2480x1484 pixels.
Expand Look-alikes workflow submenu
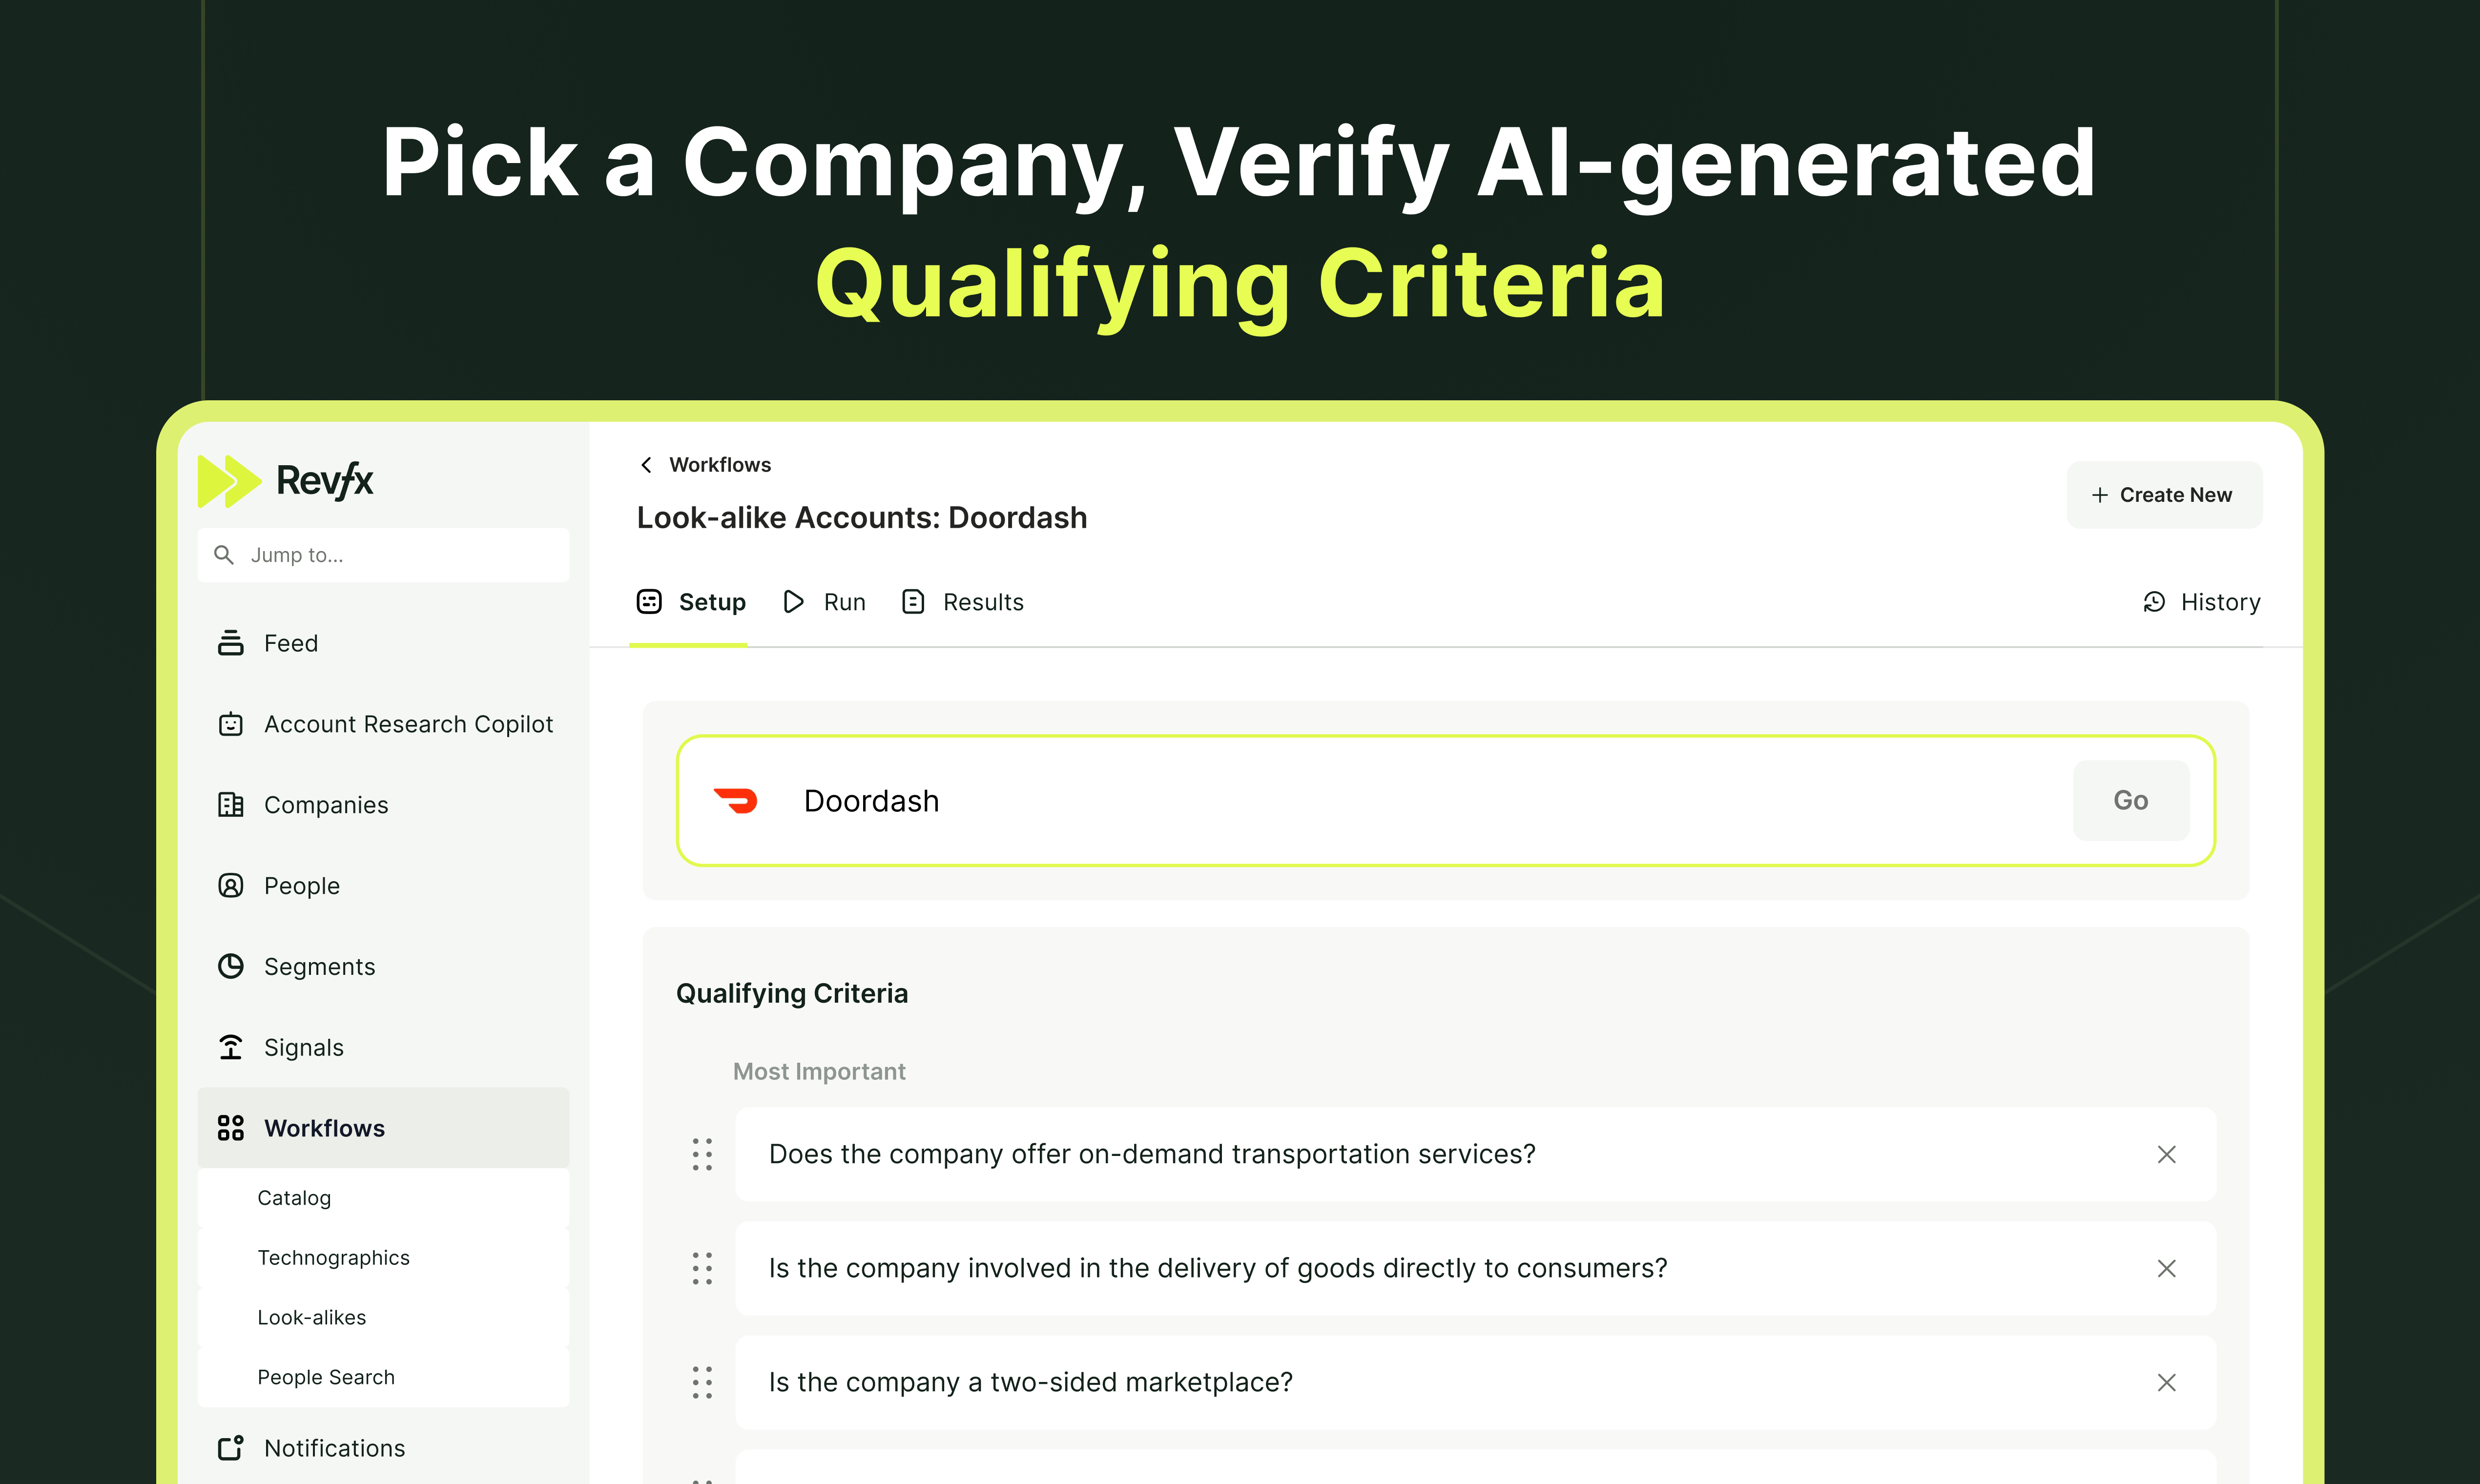coord(314,1316)
